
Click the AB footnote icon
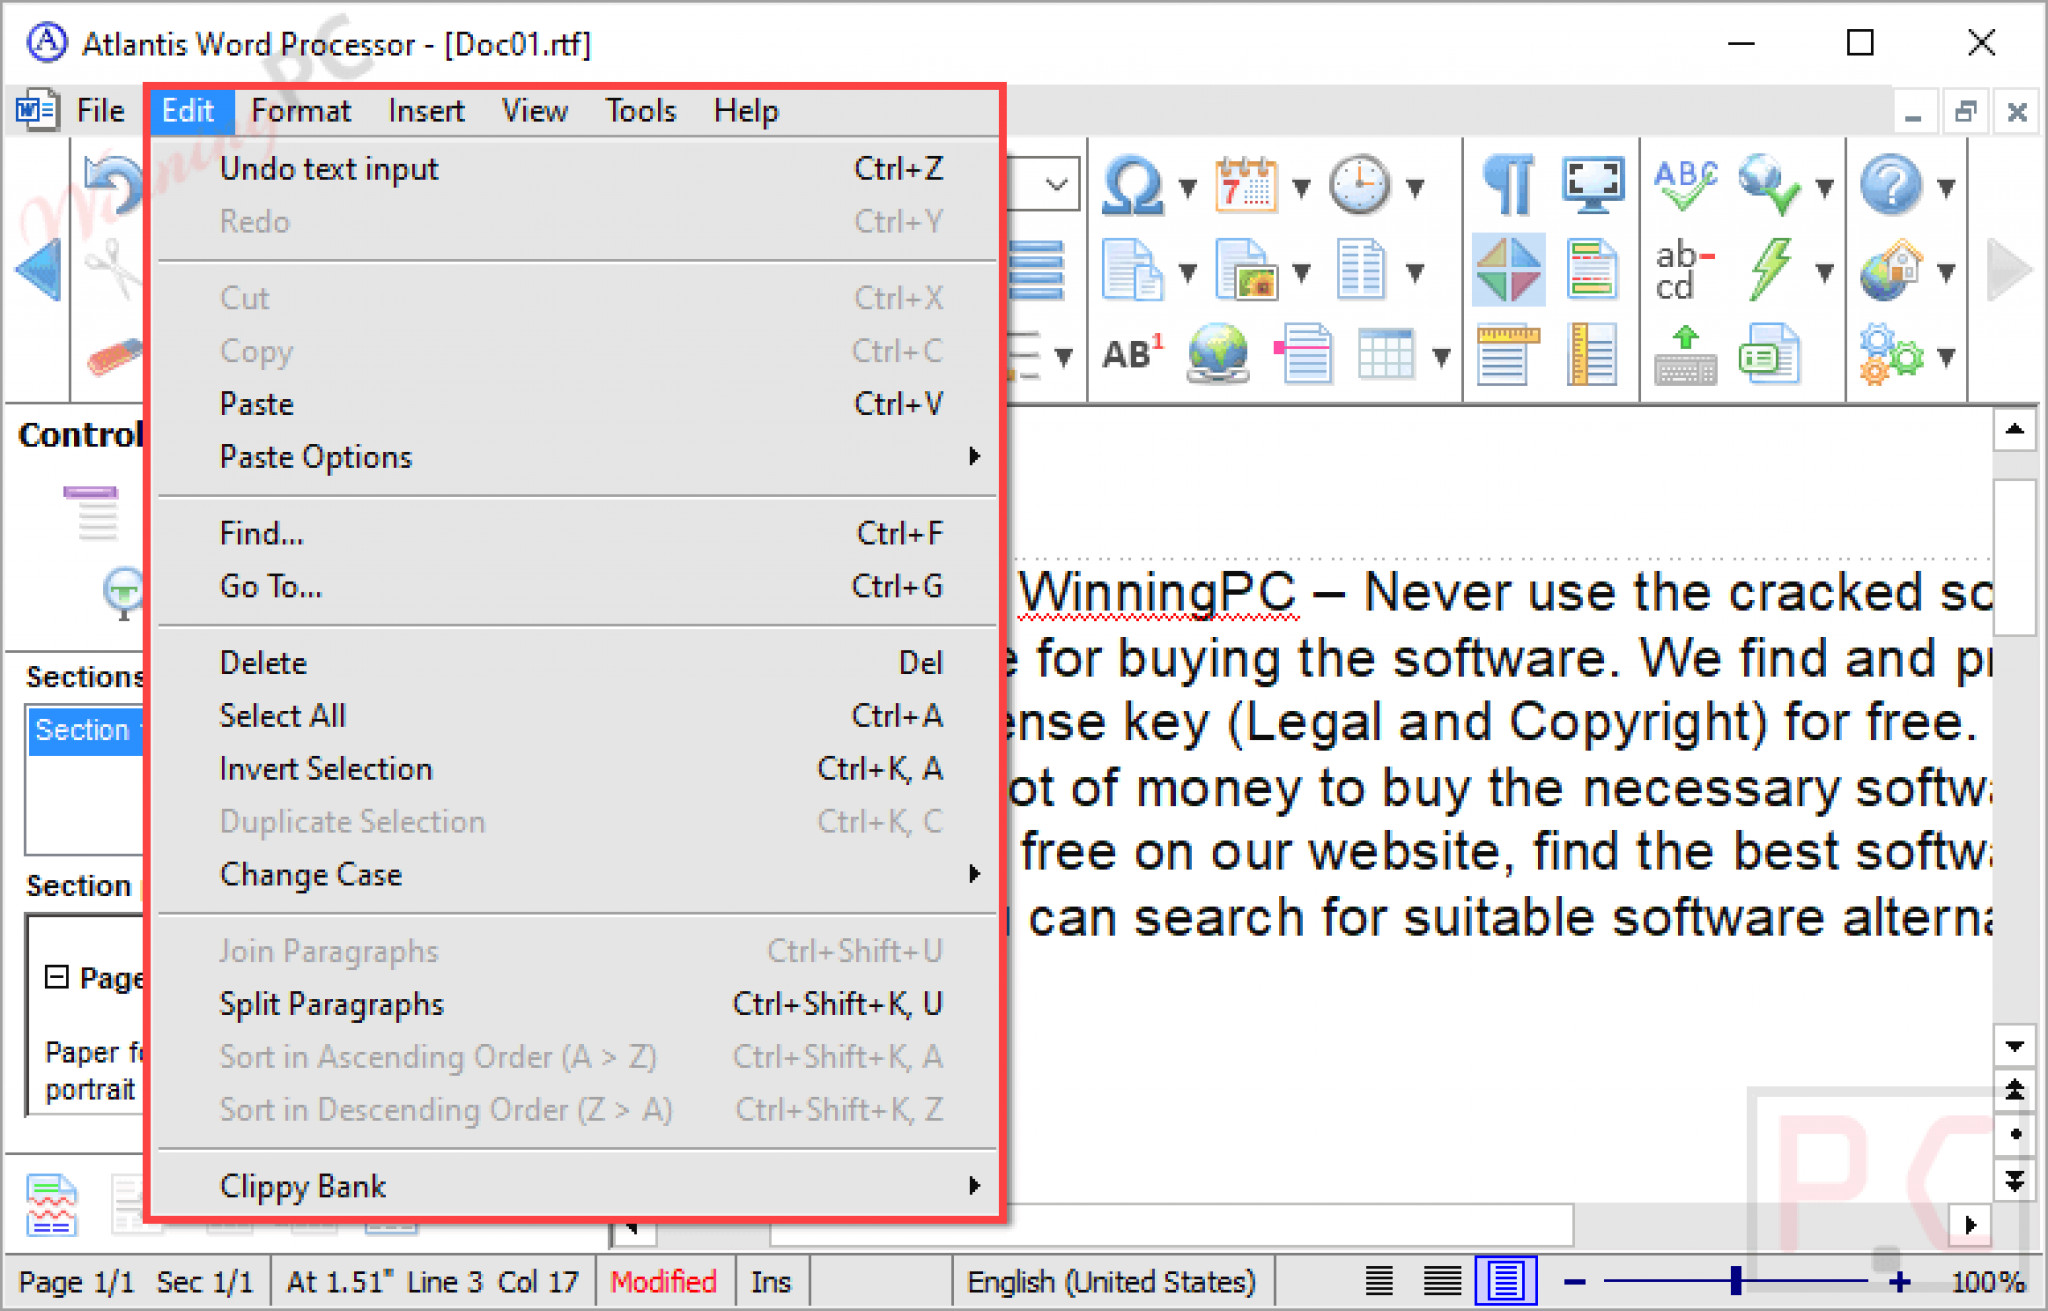(1132, 353)
